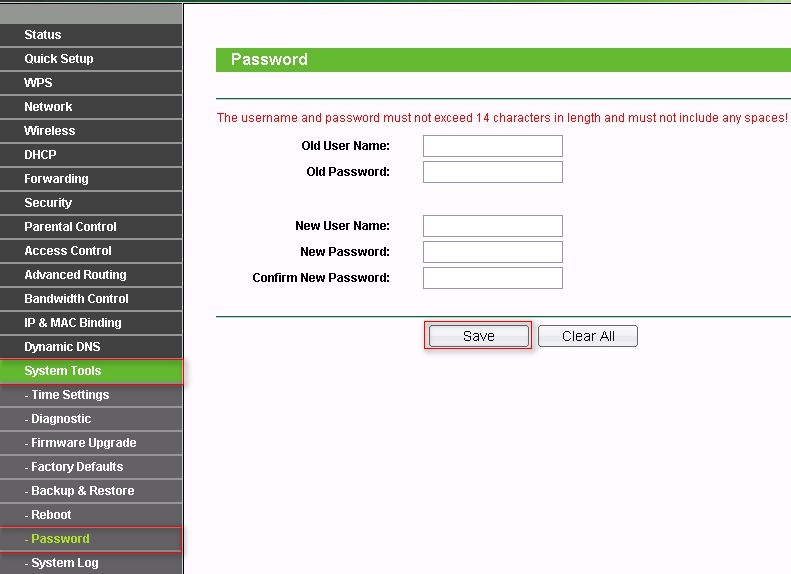Collapse the System Tools menu
The image size is (791, 574).
(91, 371)
